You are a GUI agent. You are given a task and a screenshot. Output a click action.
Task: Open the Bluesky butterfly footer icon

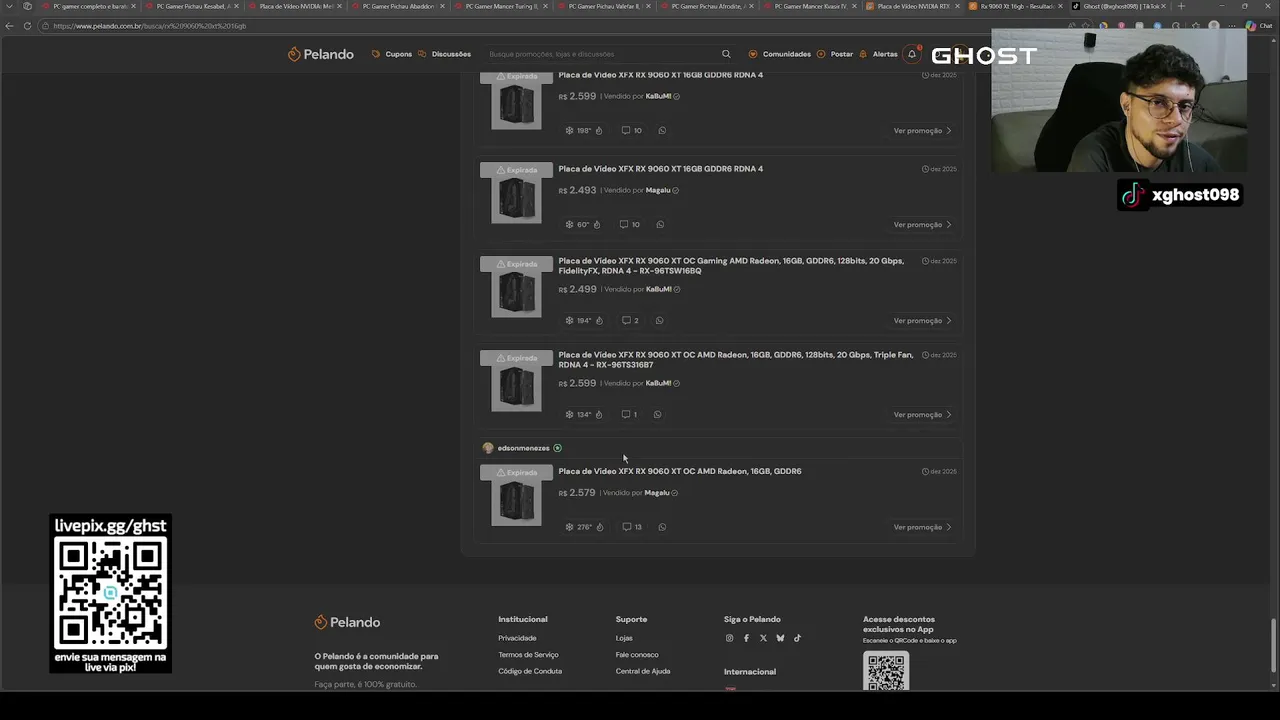(x=780, y=638)
